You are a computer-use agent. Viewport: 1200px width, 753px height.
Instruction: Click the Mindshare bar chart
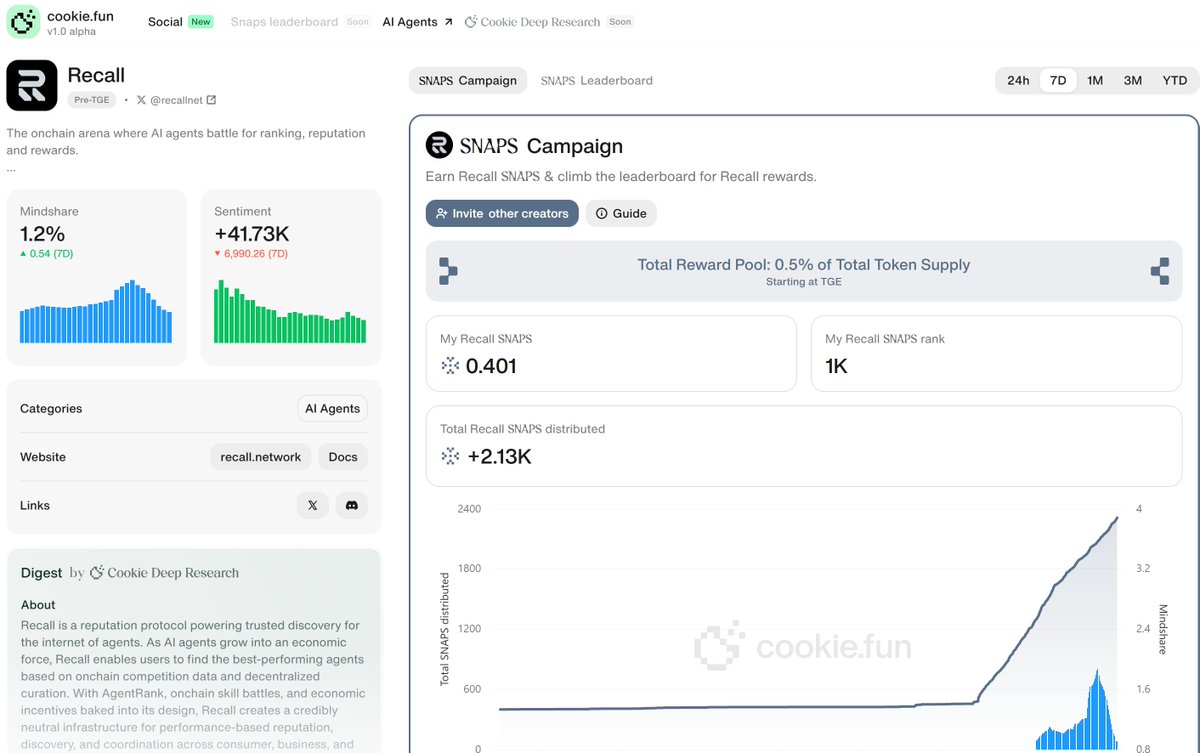pyautogui.click(x=96, y=311)
